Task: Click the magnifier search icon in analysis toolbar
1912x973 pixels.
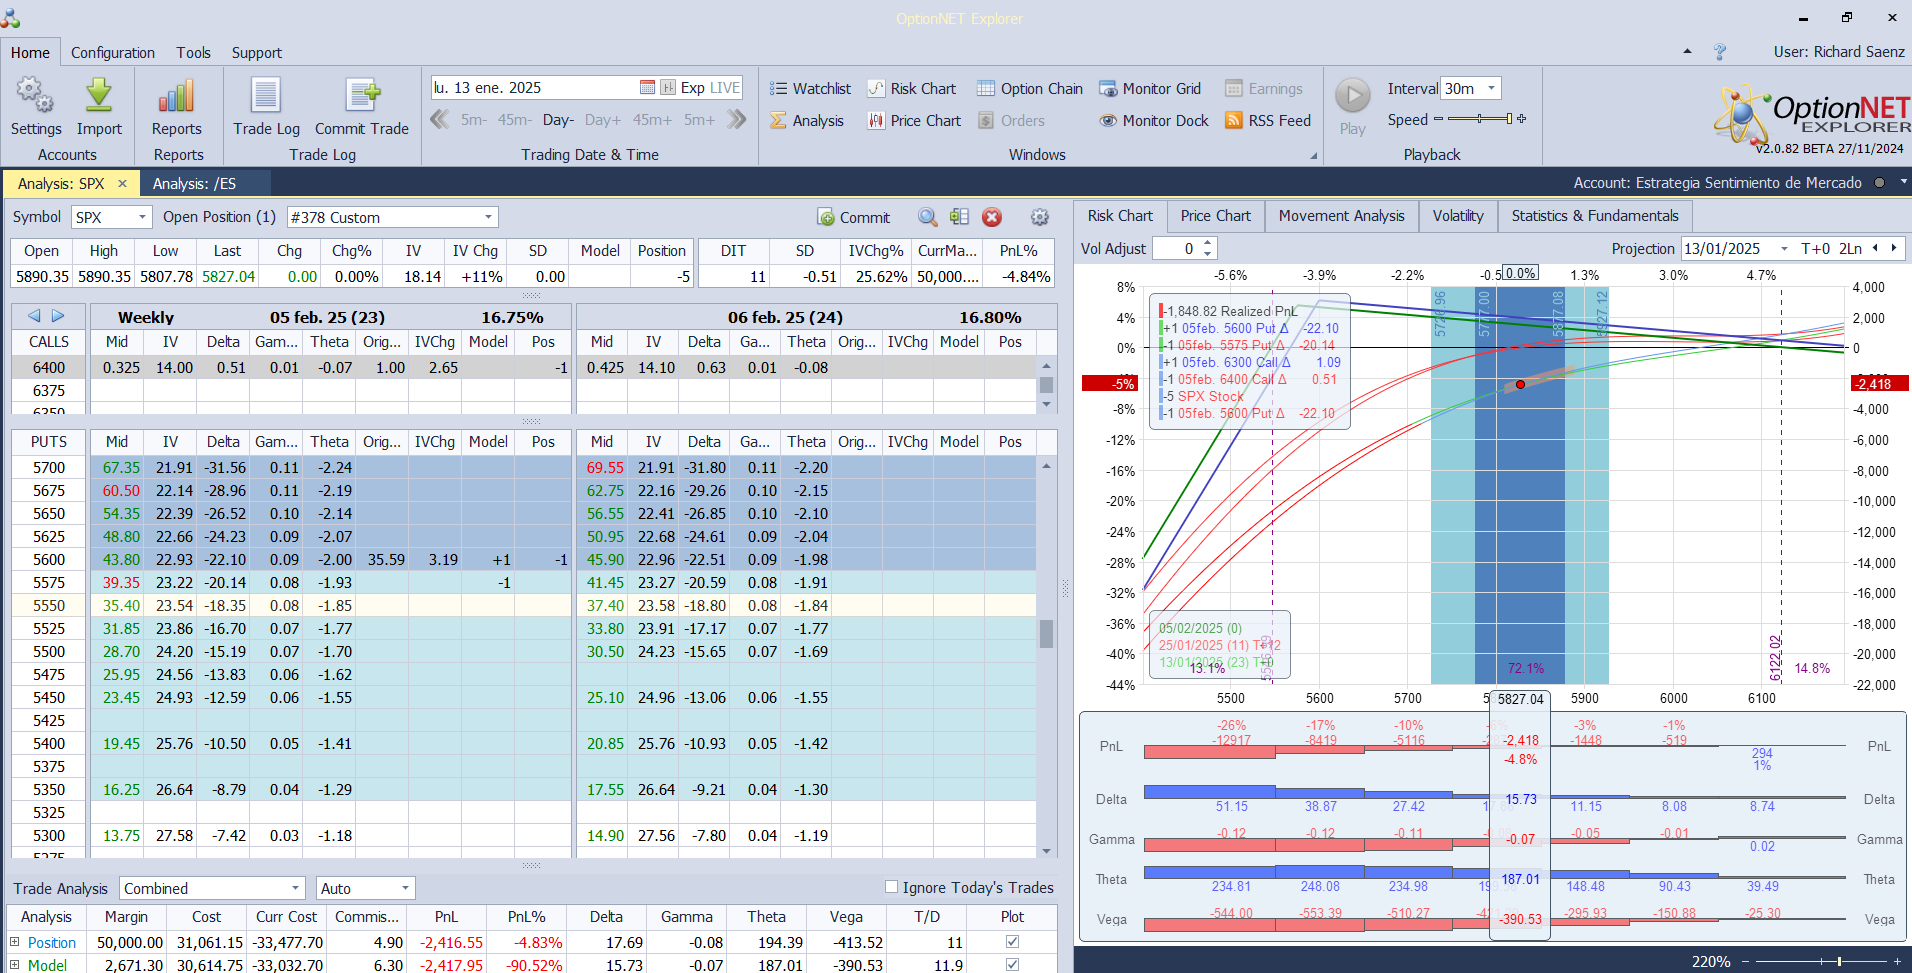Action: pyautogui.click(x=928, y=217)
